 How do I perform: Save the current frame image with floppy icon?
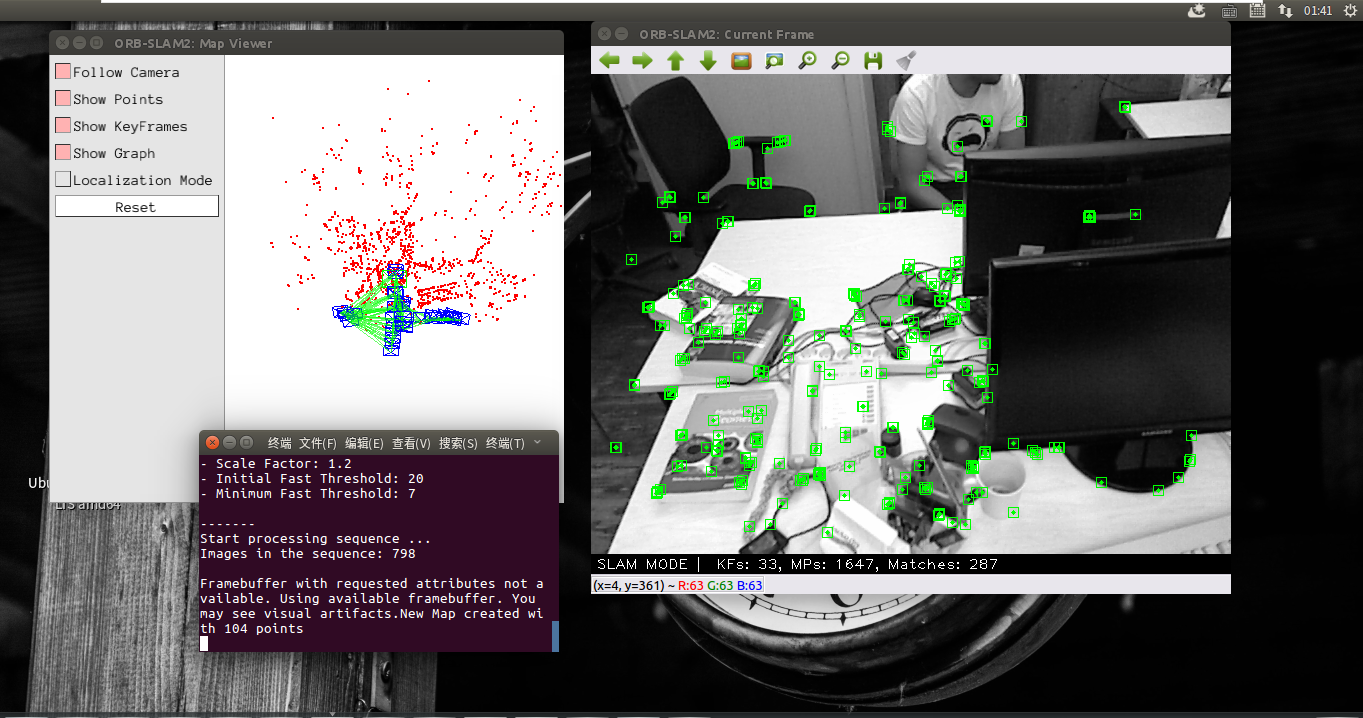click(x=873, y=60)
